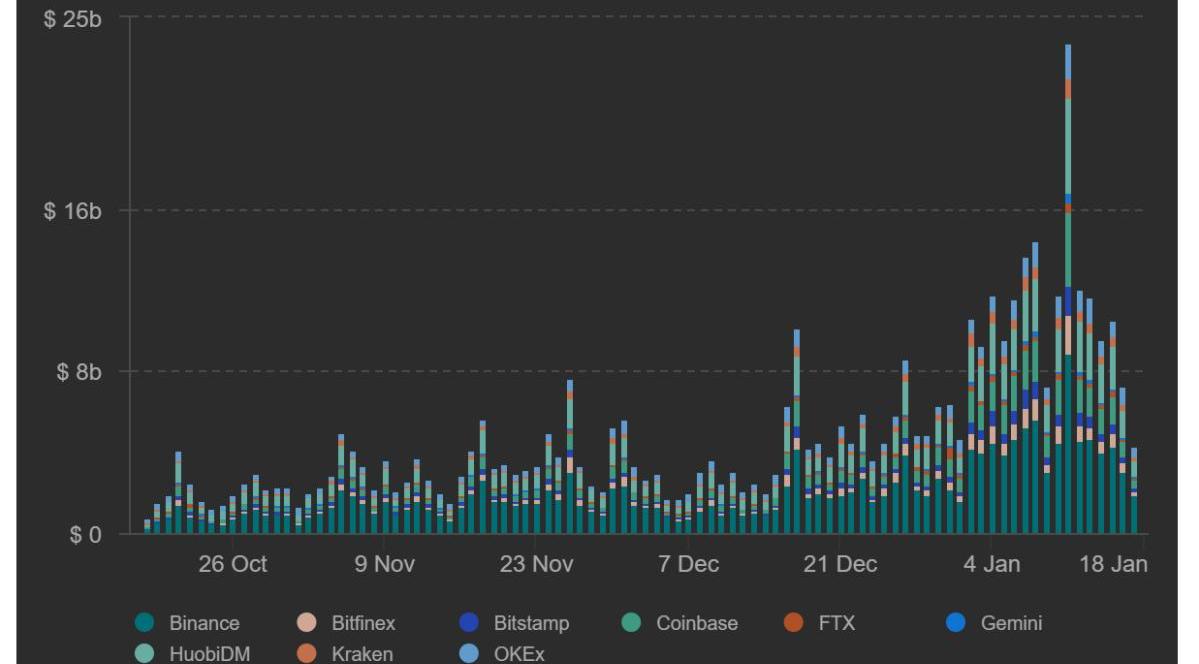Click the 23 Nov x-axis date label
1199x664 pixels.
(x=537, y=564)
